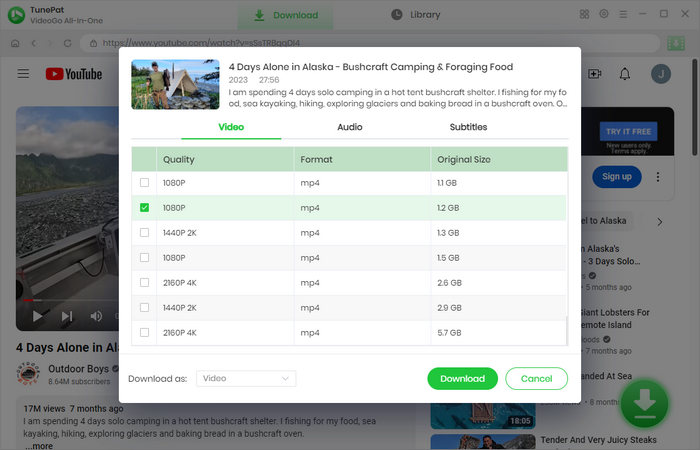Click the Original Size column header

click(499, 159)
